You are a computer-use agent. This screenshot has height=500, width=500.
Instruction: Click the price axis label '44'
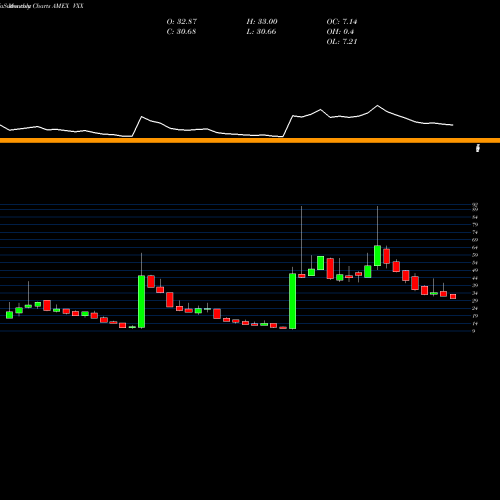(x=475, y=278)
